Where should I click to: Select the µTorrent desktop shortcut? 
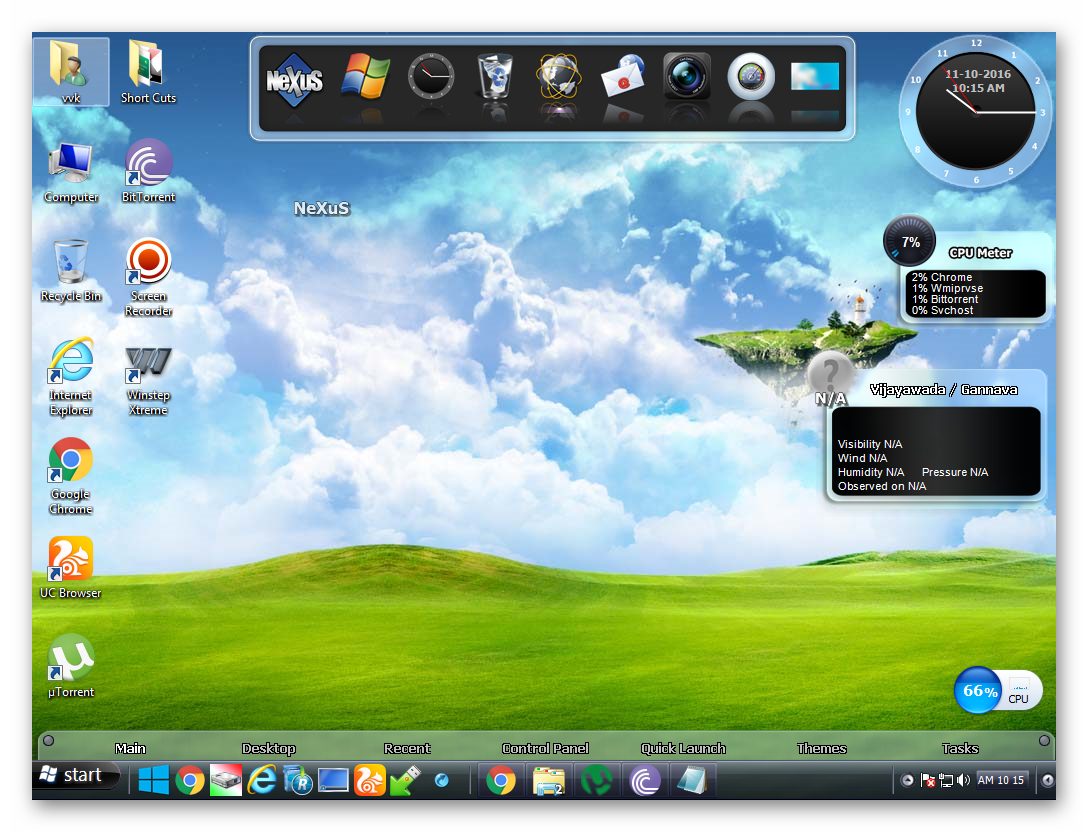pyautogui.click(x=71, y=665)
